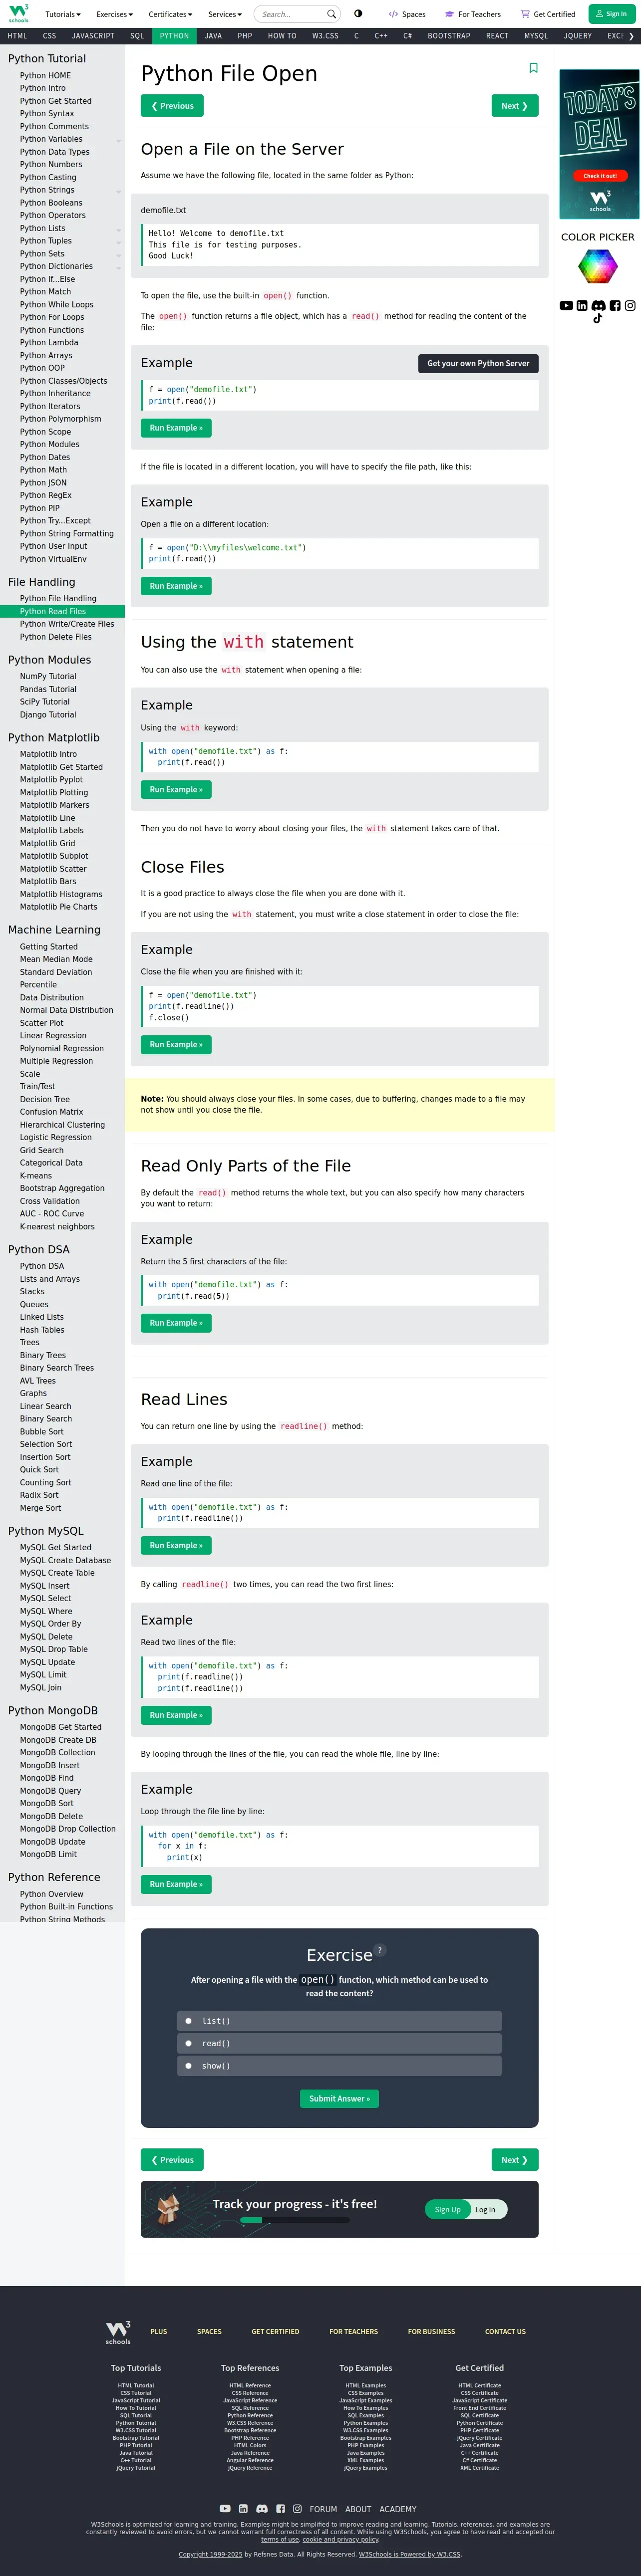641x2576 pixels.
Task: Open the Today's Deal advertisement
Action: coord(600,144)
